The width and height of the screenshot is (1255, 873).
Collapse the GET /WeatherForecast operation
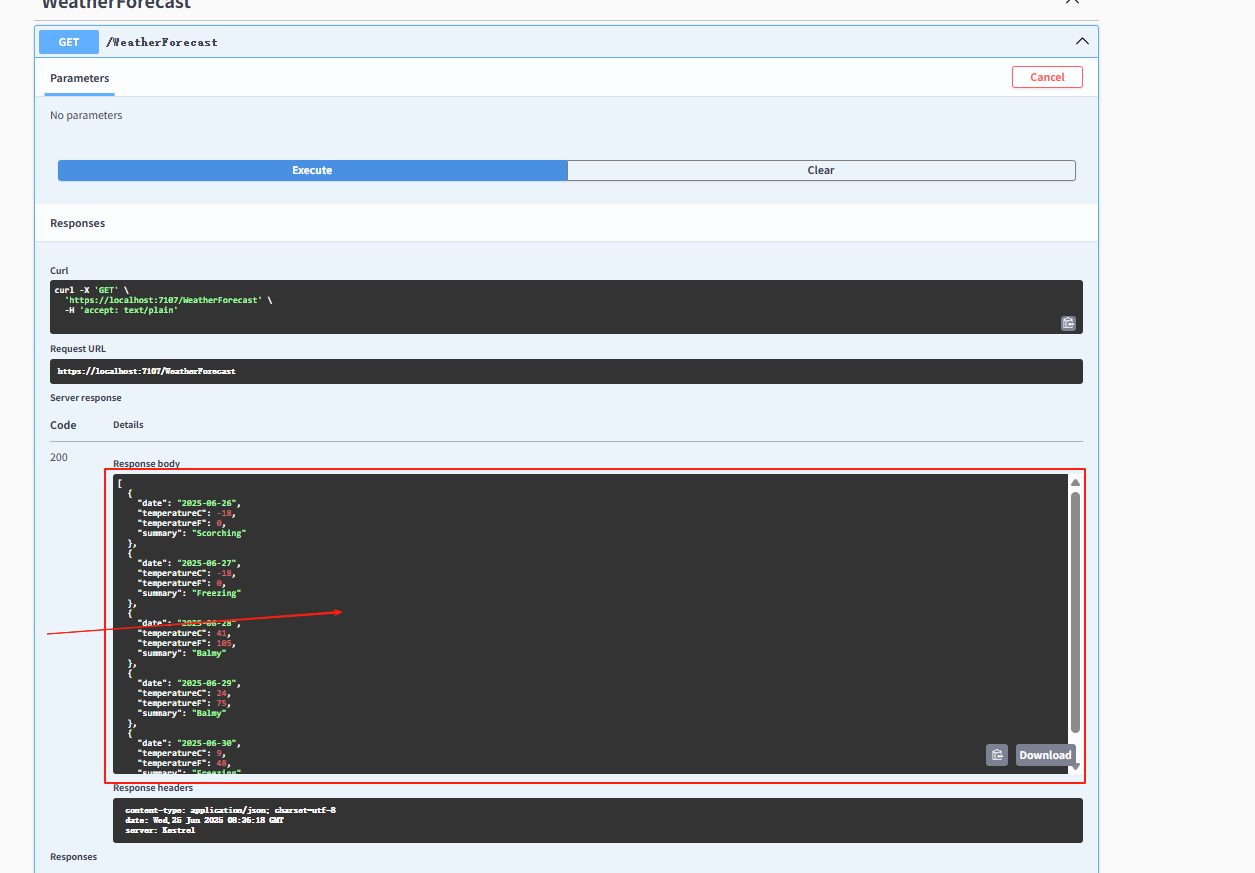coord(1081,42)
